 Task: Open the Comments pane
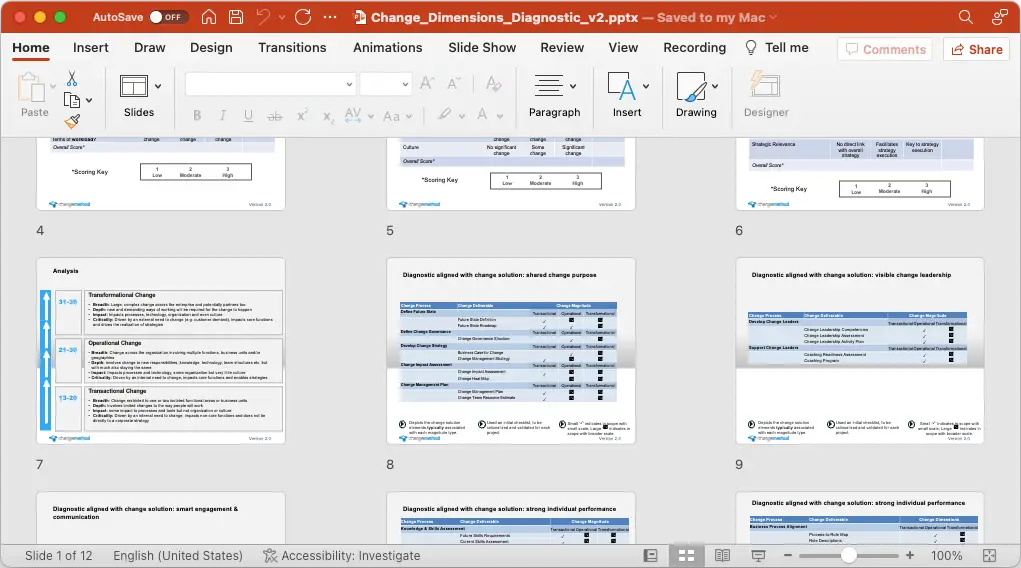point(885,50)
